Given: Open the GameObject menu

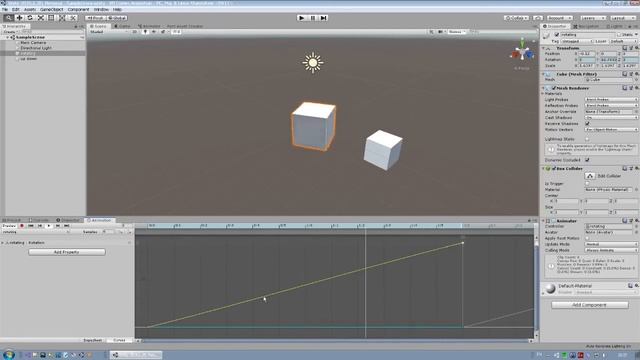Looking at the screenshot, I should coord(51,9).
